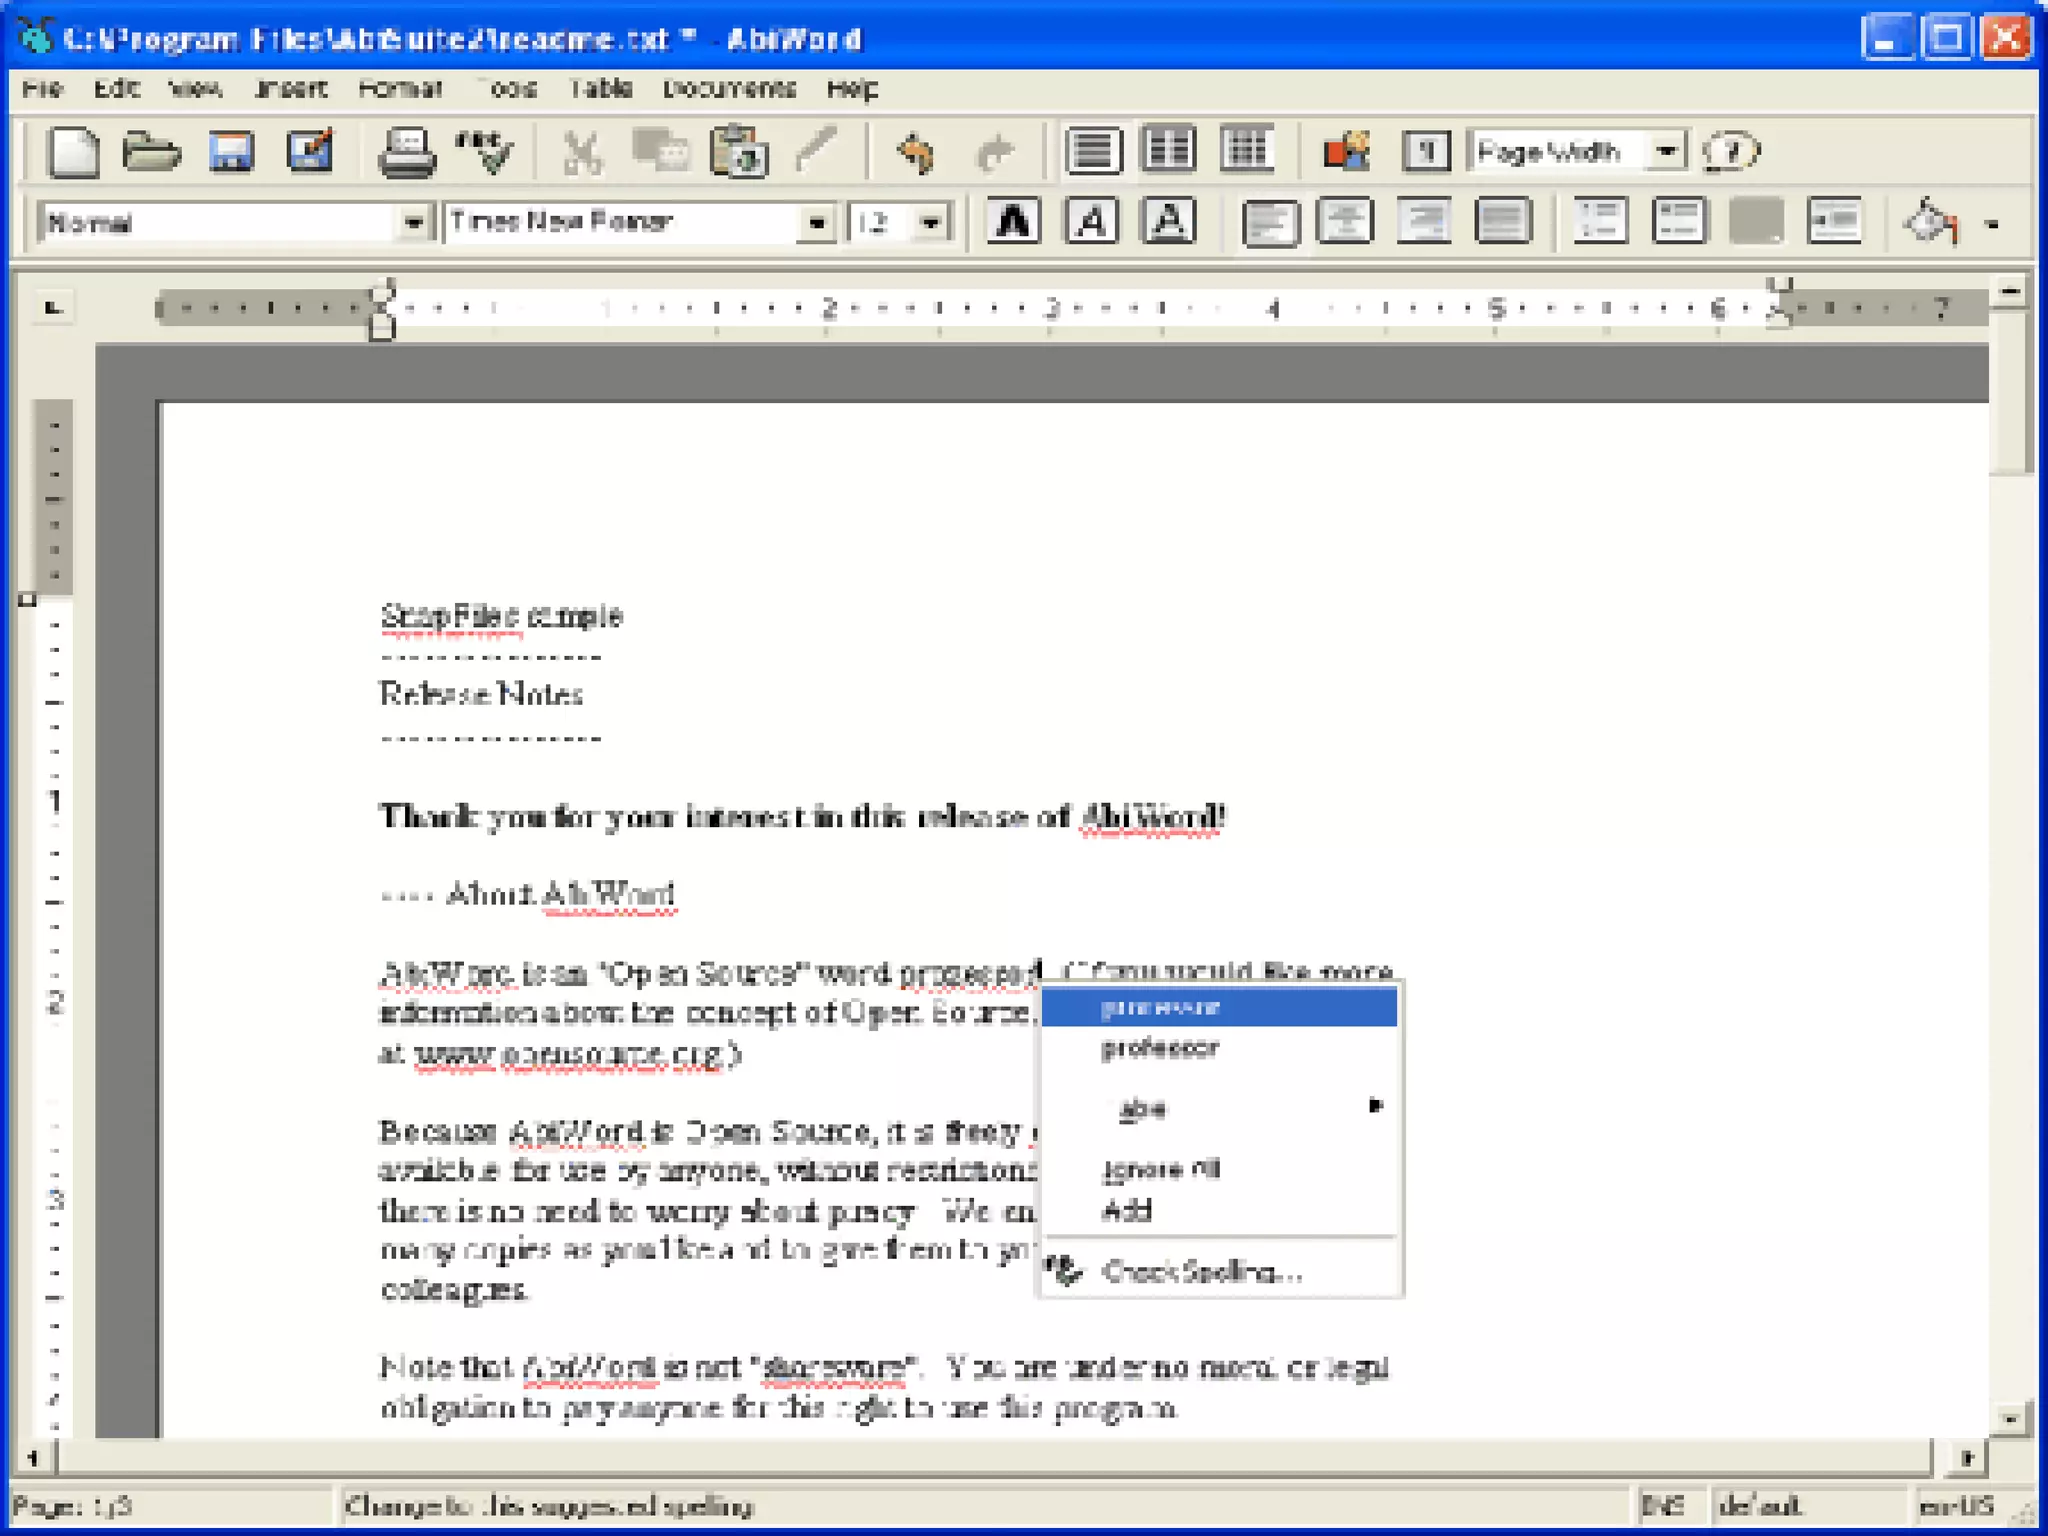2048x1536 pixels.
Task: Select the two-column layout icon
Action: tap(1168, 150)
